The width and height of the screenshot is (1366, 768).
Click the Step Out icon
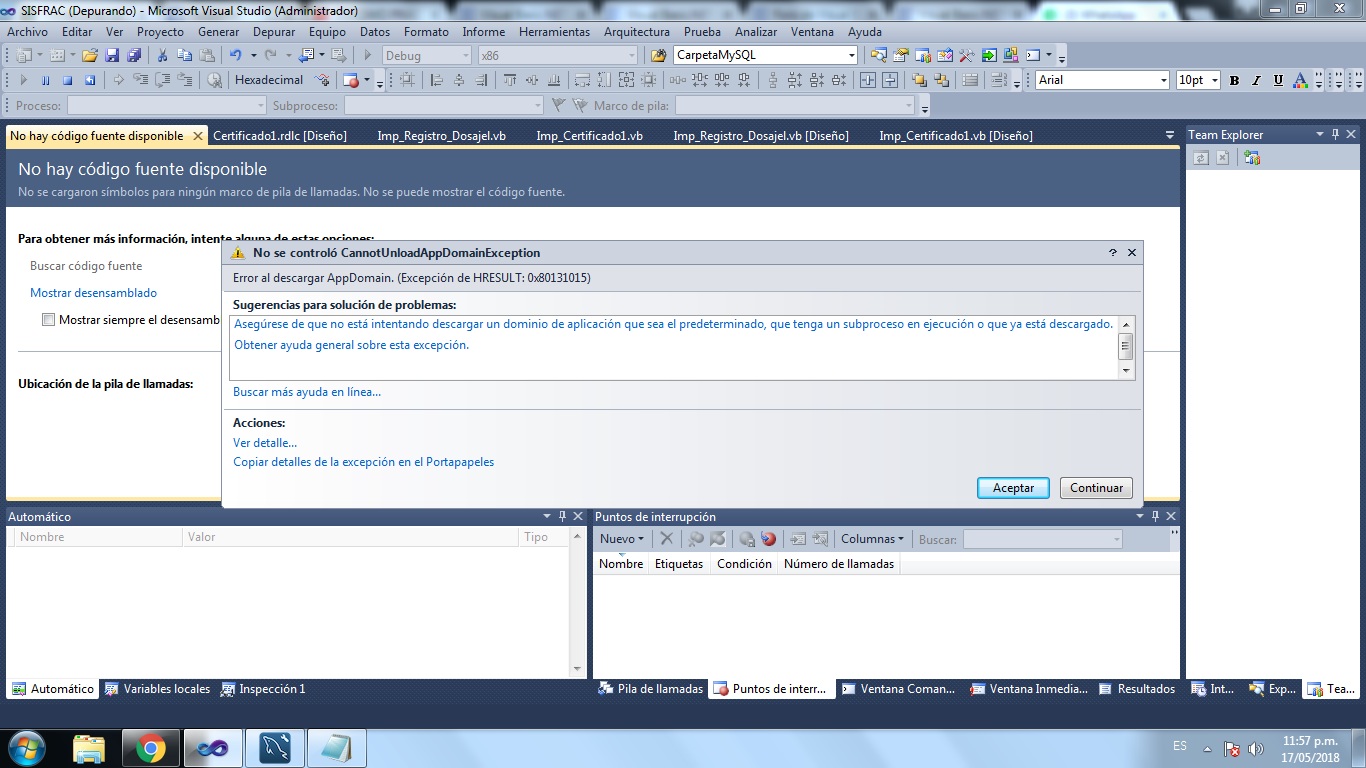(185, 80)
